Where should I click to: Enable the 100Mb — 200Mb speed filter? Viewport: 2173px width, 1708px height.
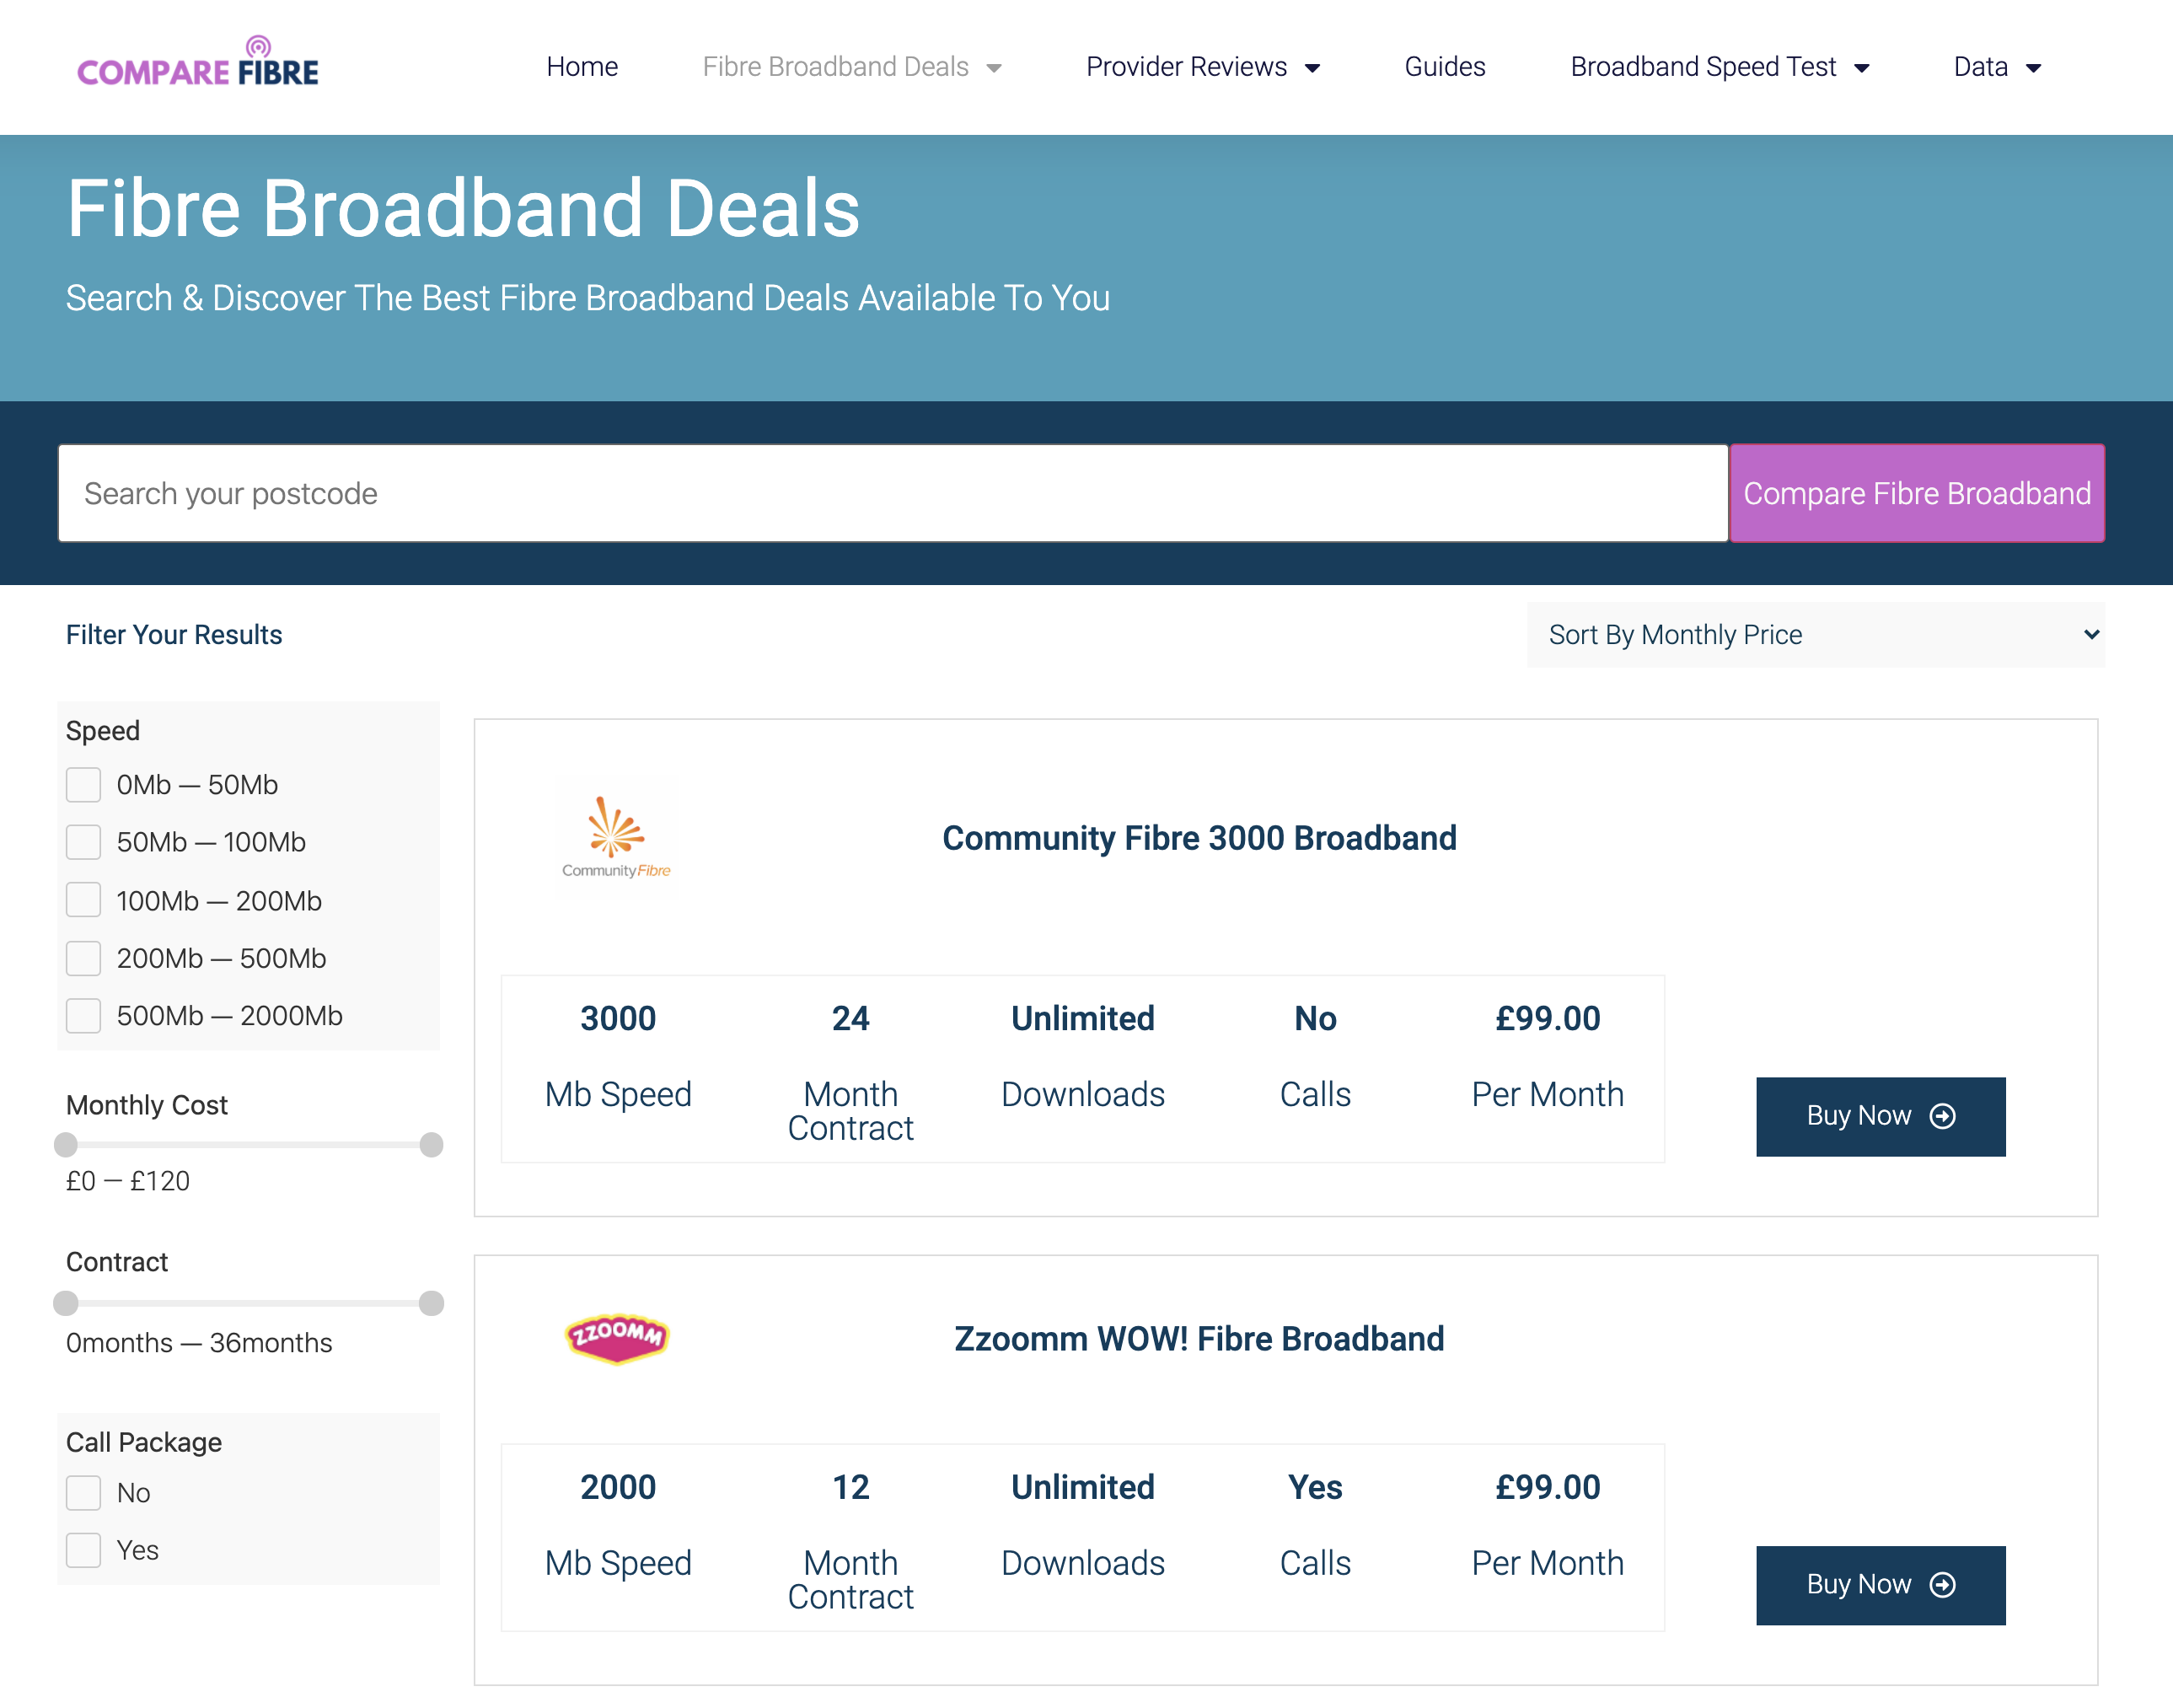pyautogui.click(x=83, y=899)
